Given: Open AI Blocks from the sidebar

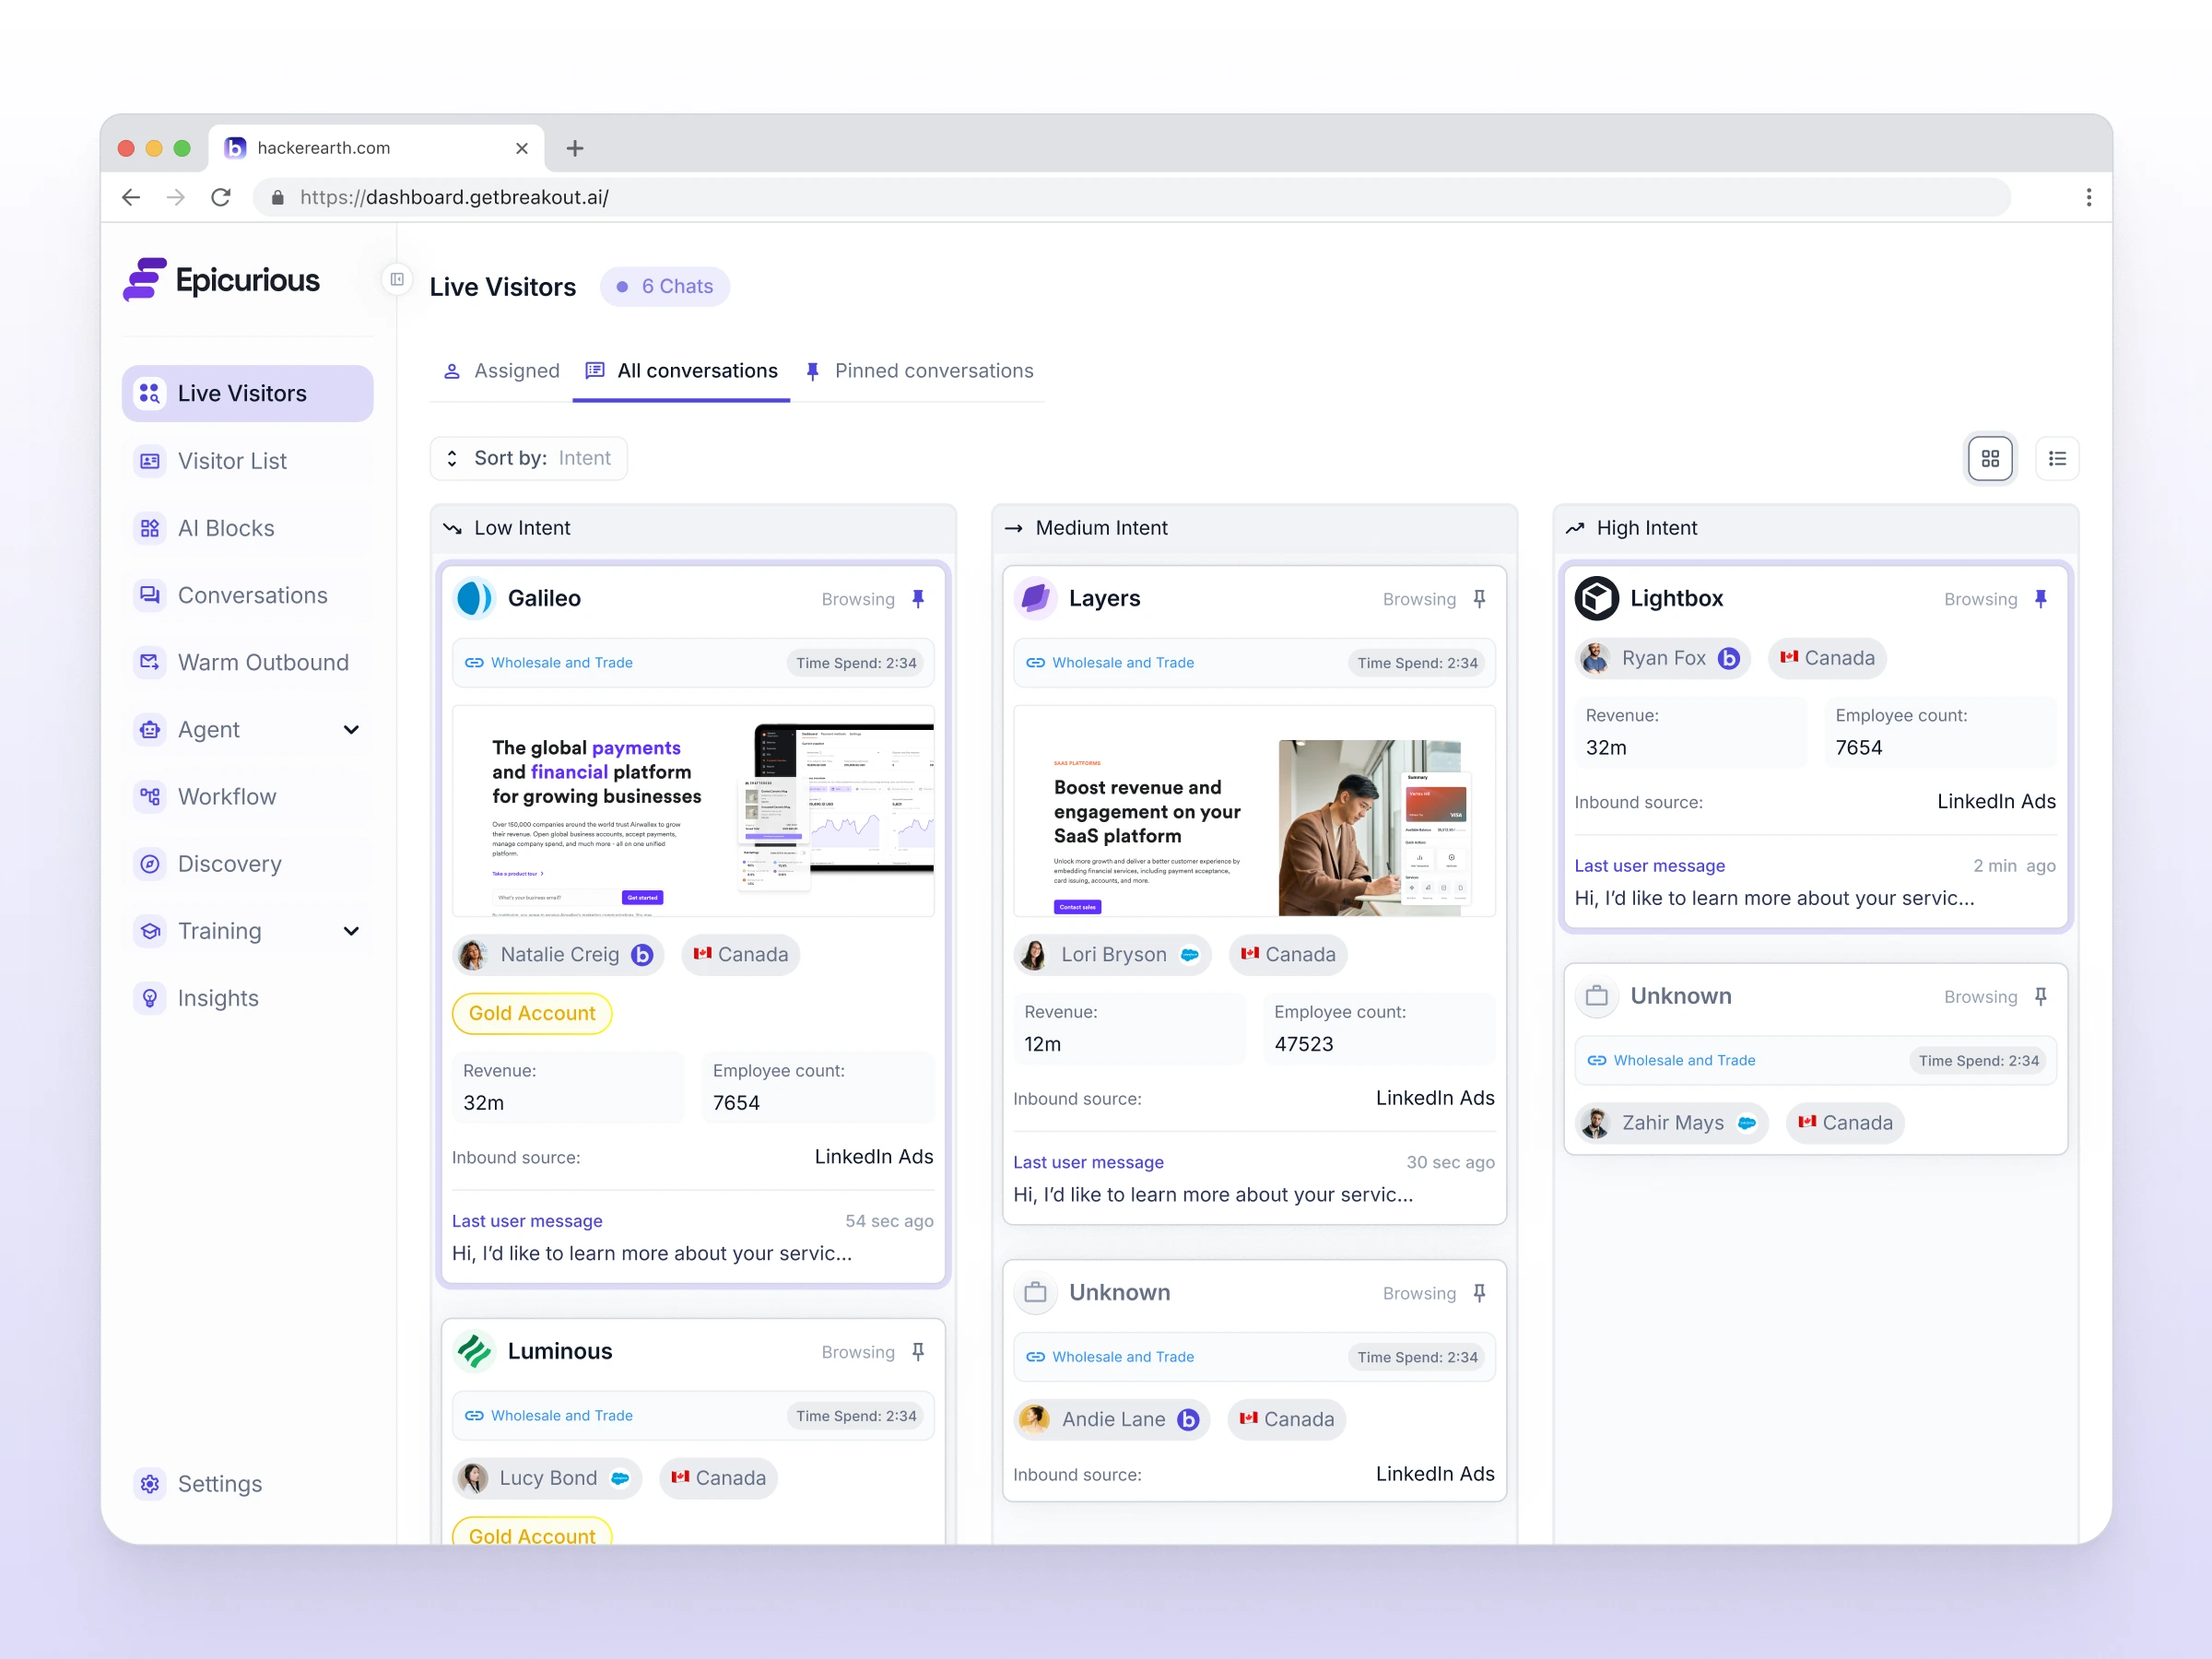Looking at the screenshot, I should pyautogui.click(x=226, y=528).
